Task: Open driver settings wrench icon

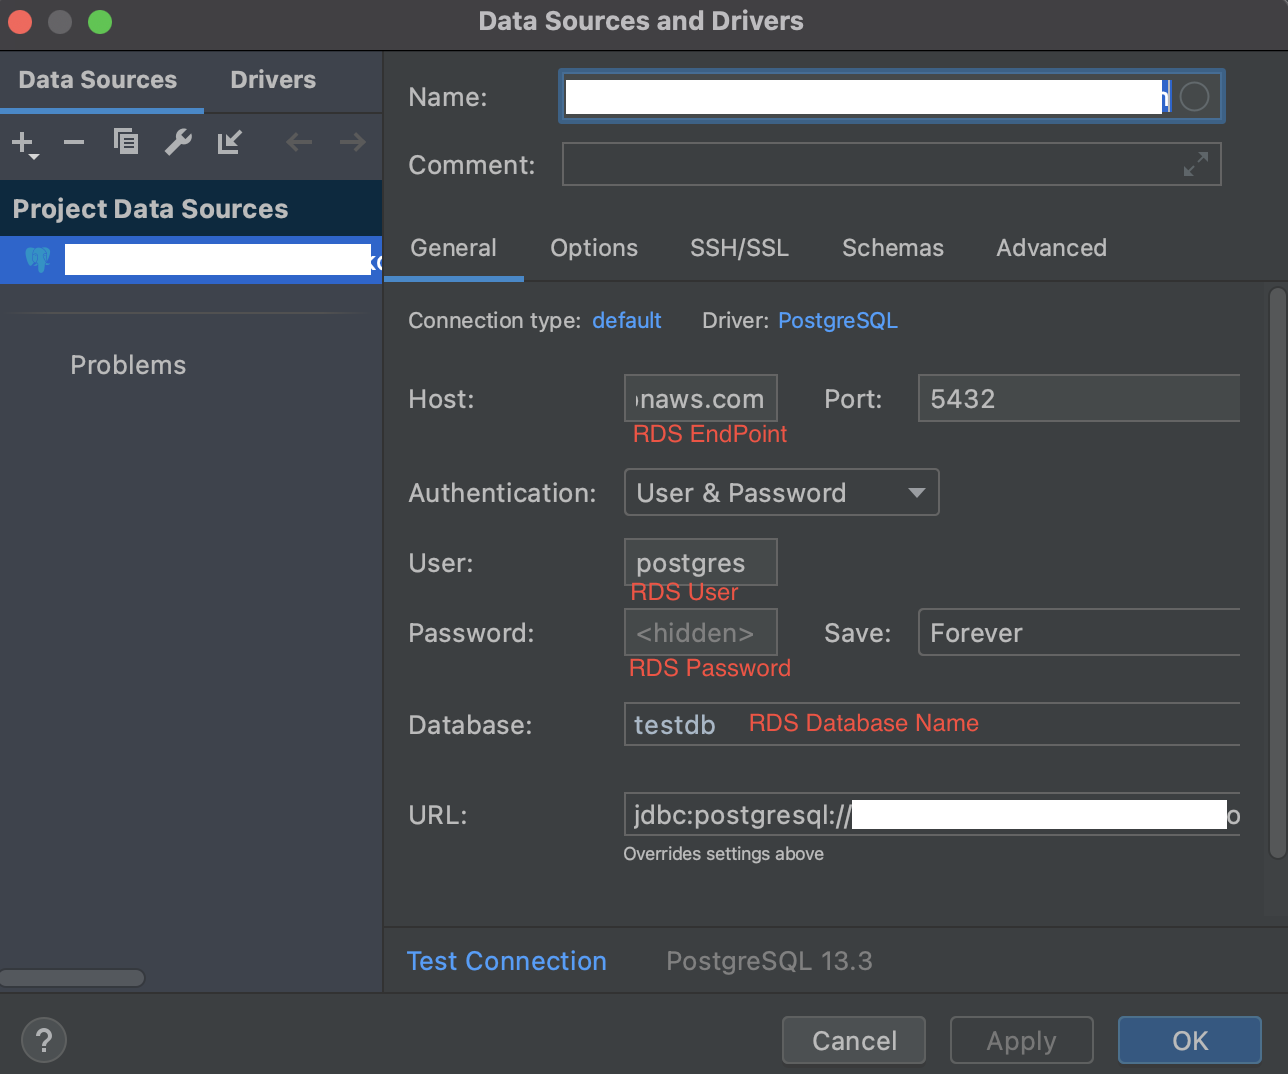Action: click(178, 142)
